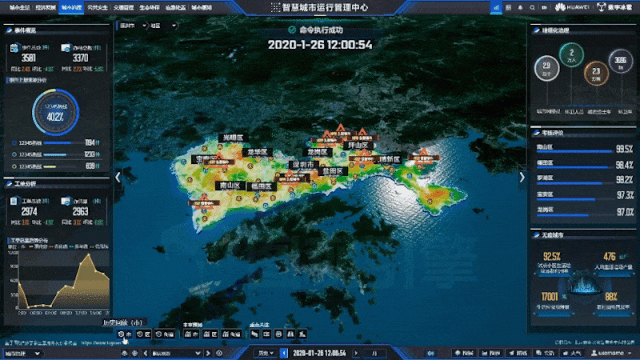Switch to the highlighted third top navigation tab
Screen dimensions: 640x360
tap(71, 7)
